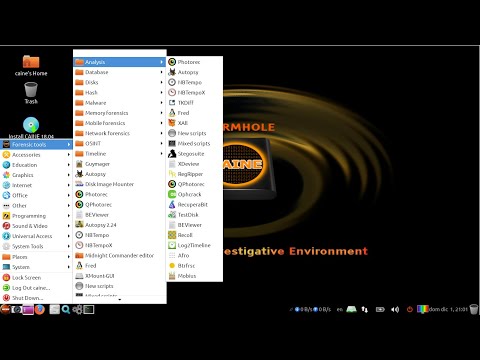This screenshot has width=480, height=360.
Task: Click the red main menu button in taskbar
Action: click(x=5, y=310)
